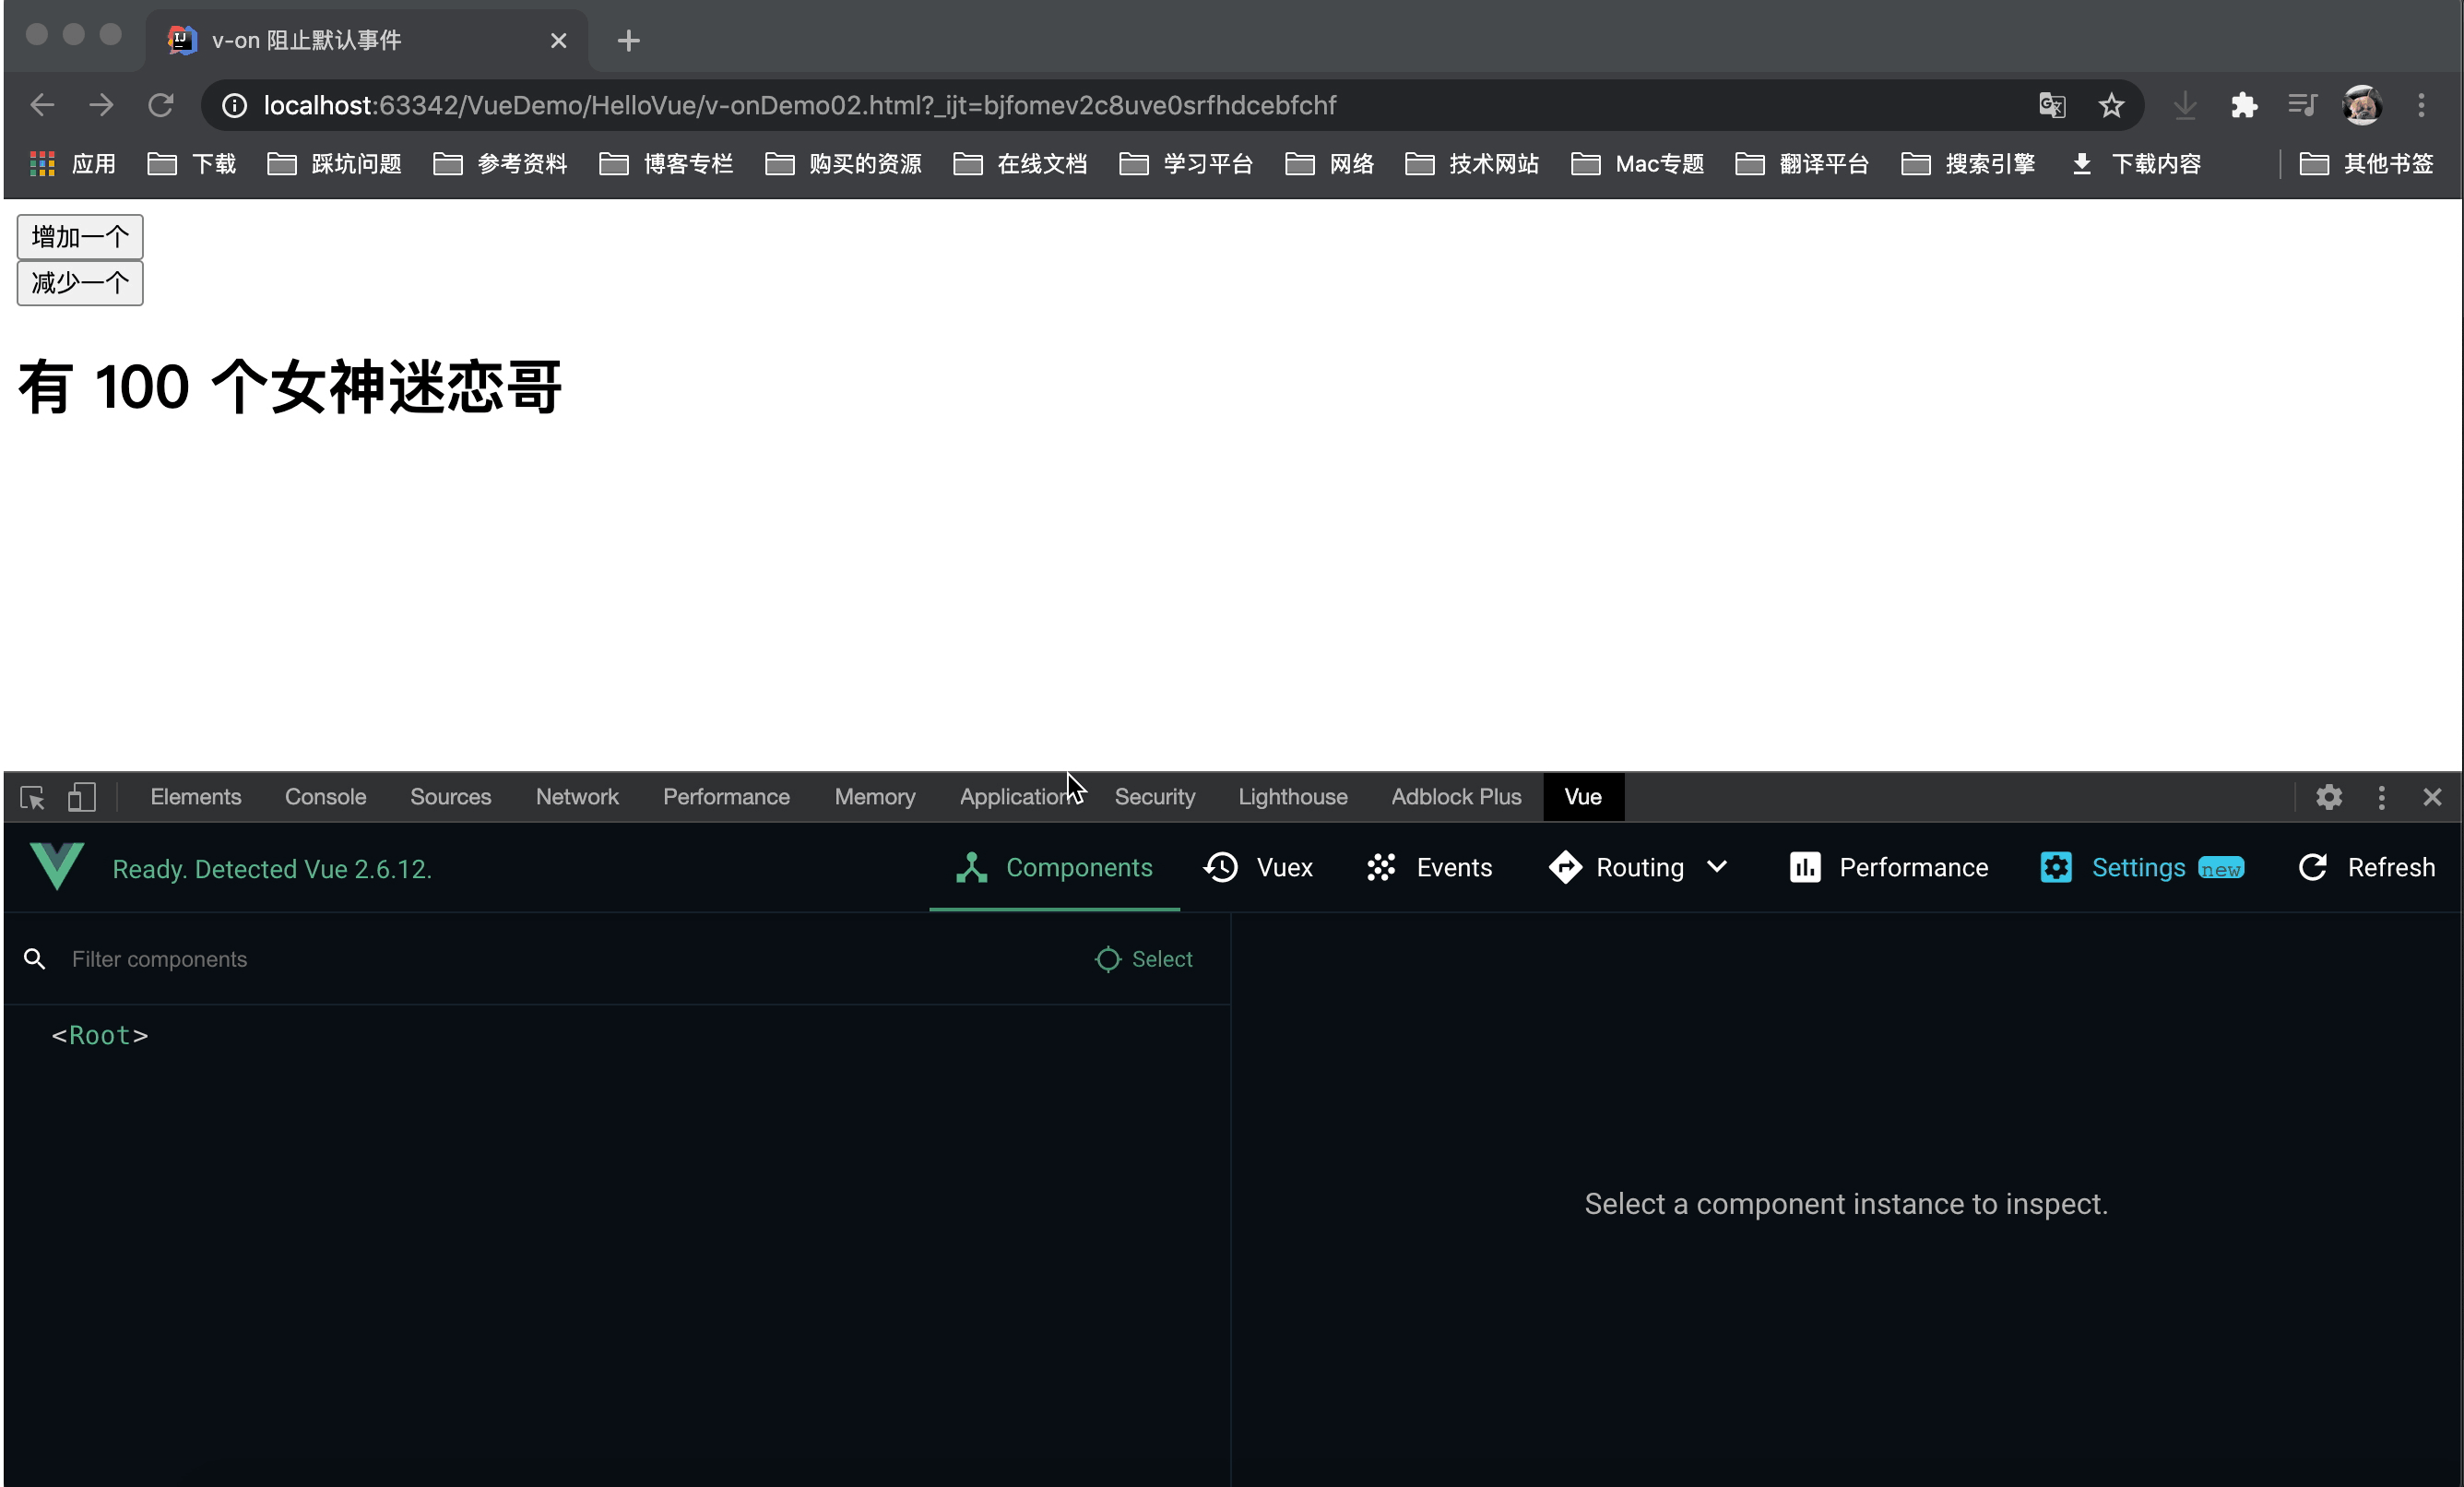The width and height of the screenshot is (2464, 1487).
Task: Click the Google Translate icon in address bar
Action: click(x=2052, y=105)
